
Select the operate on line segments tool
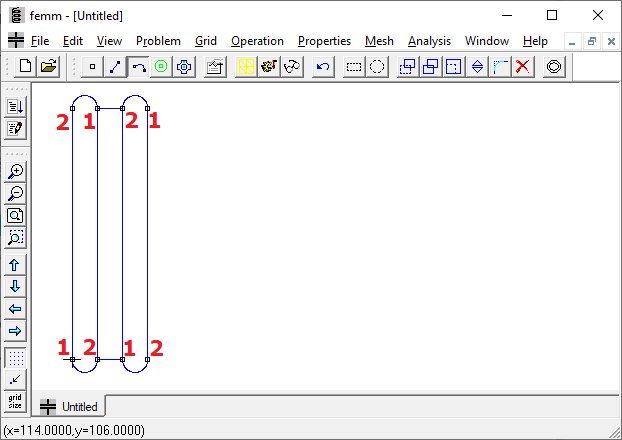tap(116, 67)
